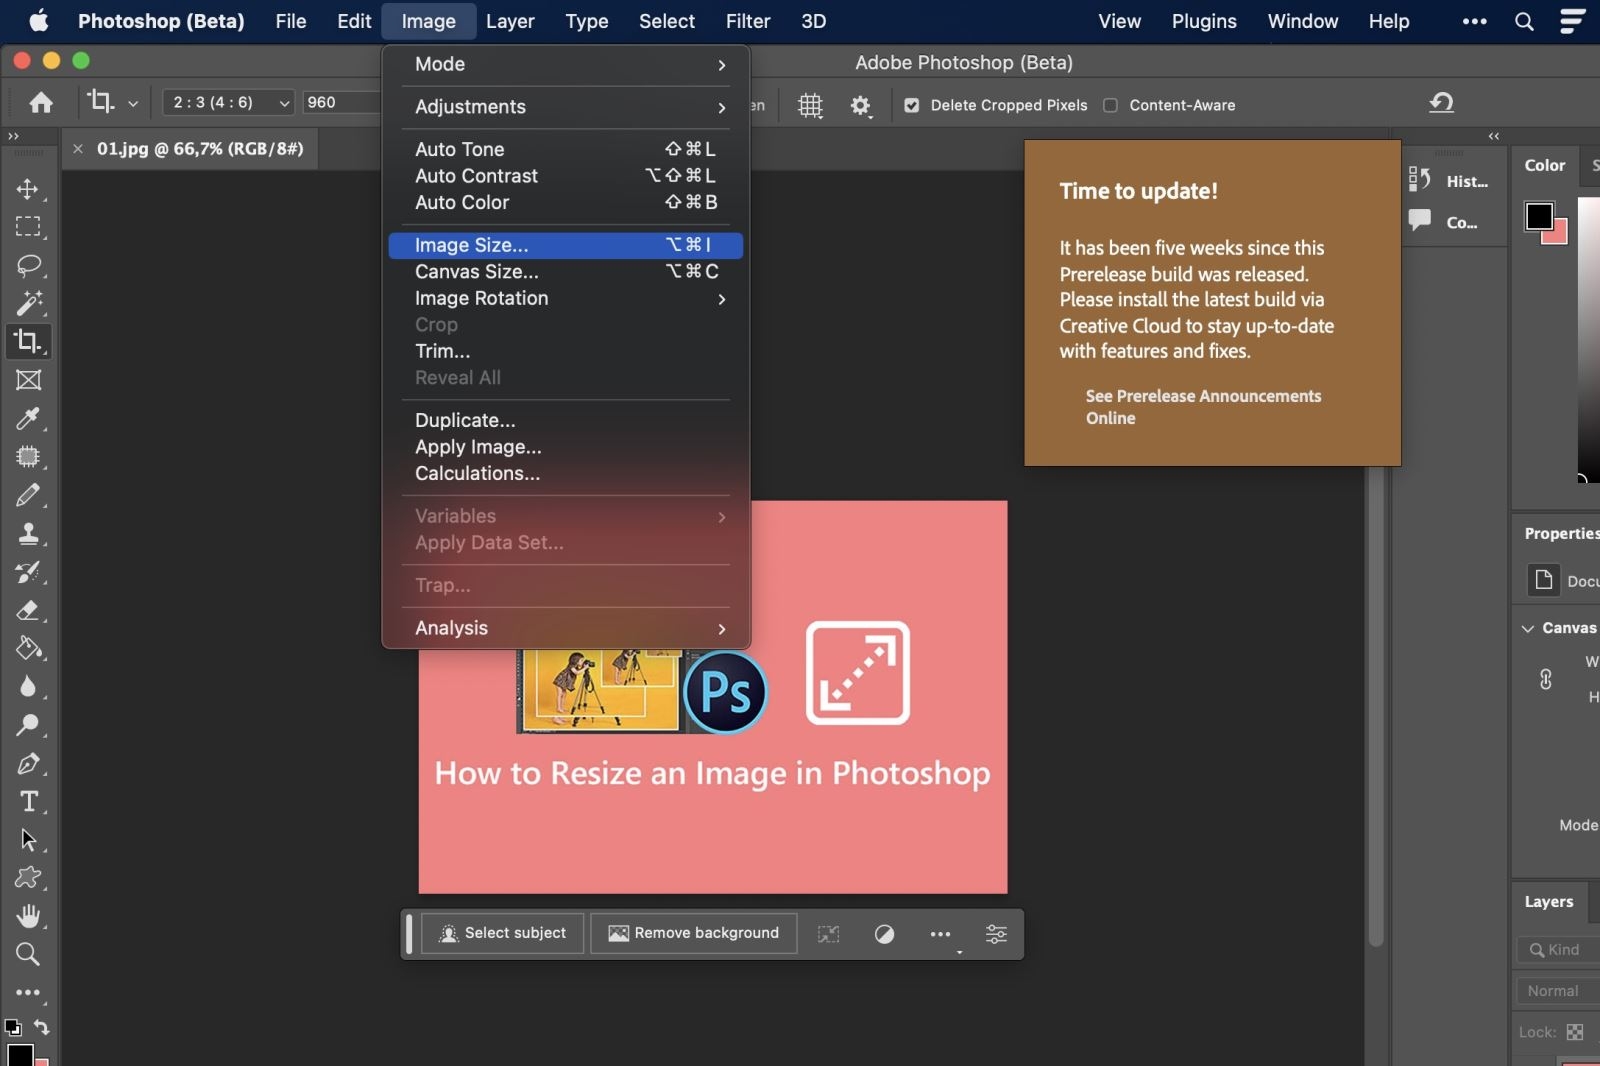Toggle lock transparent pixels in Layers panel
This screenshot has height=1066, width=1600.
point(1575,1032)
